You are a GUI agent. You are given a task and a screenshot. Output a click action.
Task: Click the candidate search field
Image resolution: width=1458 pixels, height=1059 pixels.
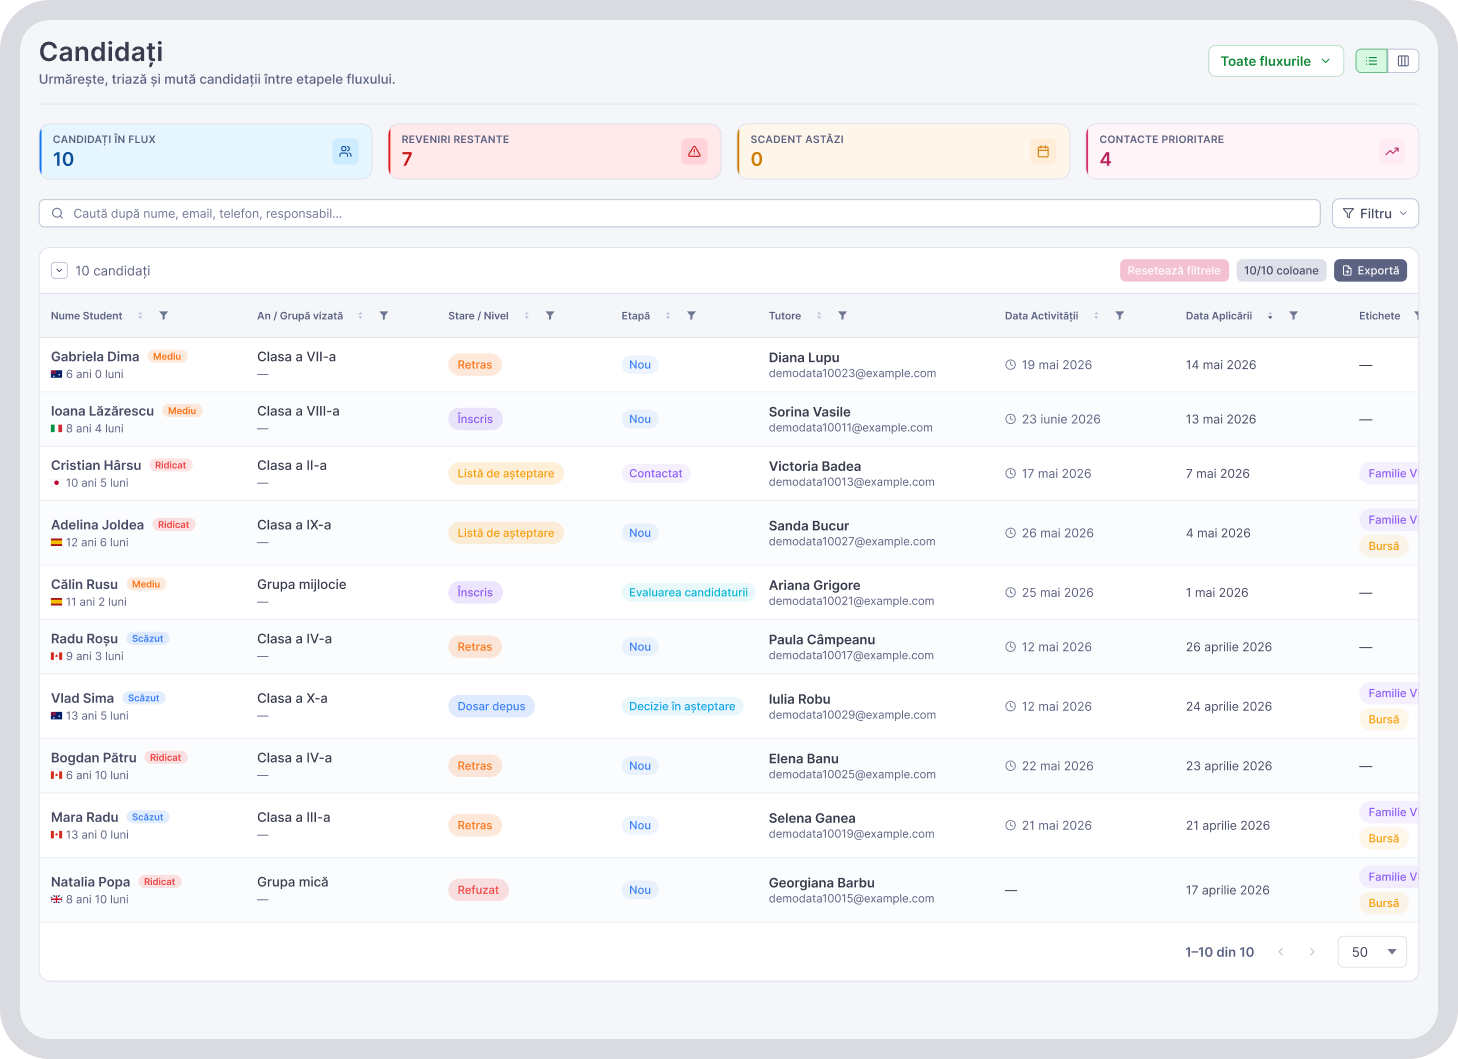pyautogui.click(x=680, y=213)
